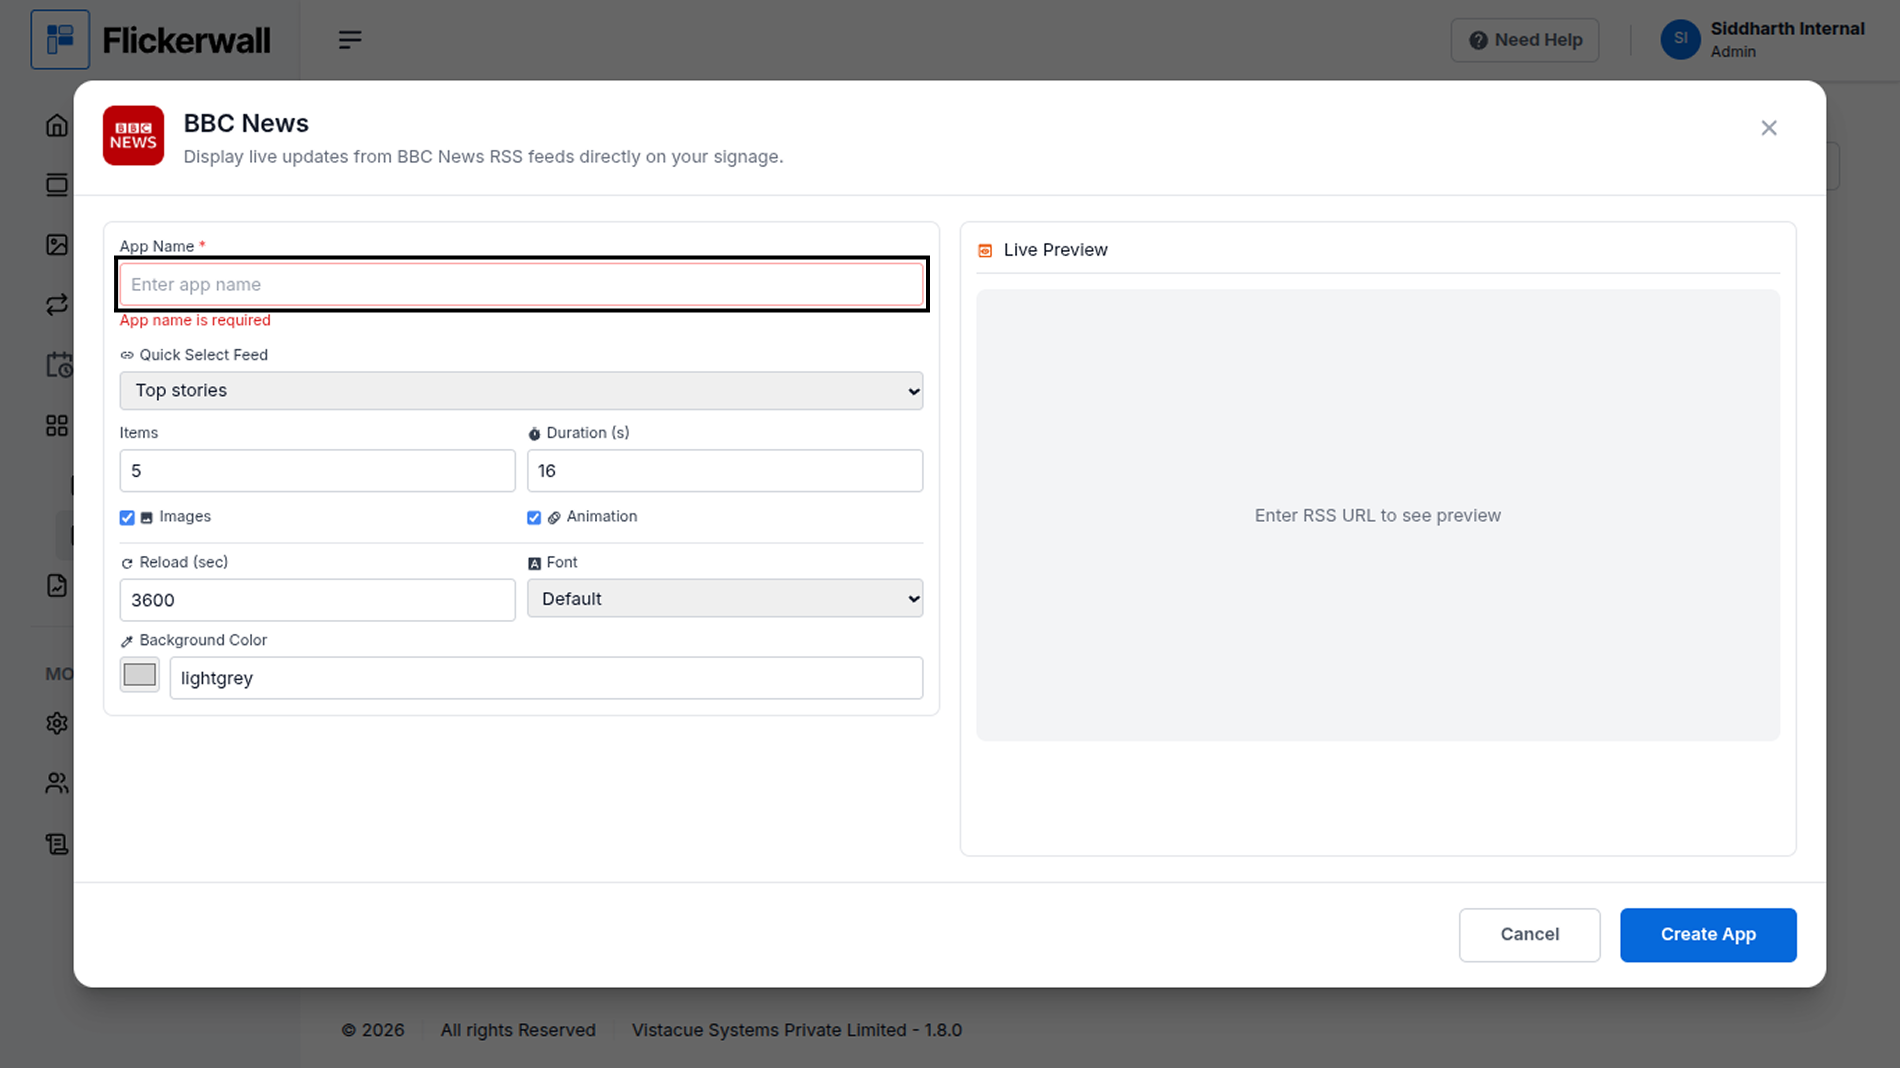This screenshot has height=1068, width=1900.
Task: Click the Images picture icon
Action: point(147,518)
